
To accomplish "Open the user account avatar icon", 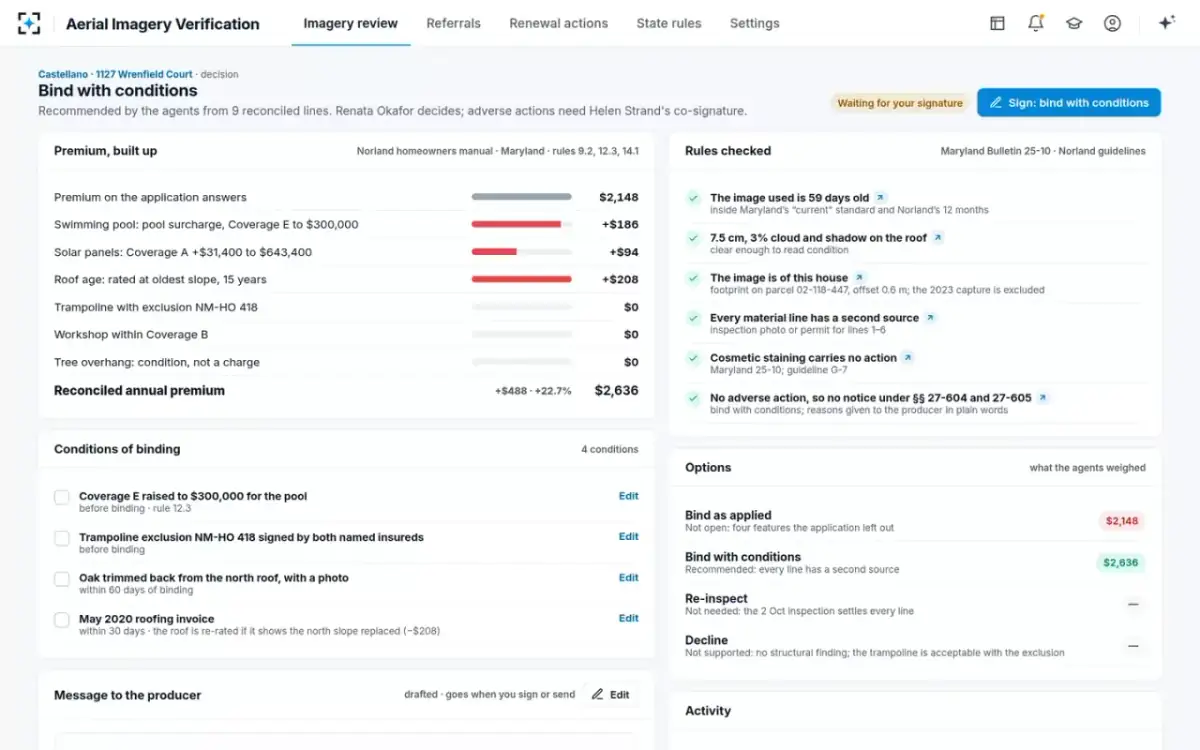I will [x=1112, y=23].
